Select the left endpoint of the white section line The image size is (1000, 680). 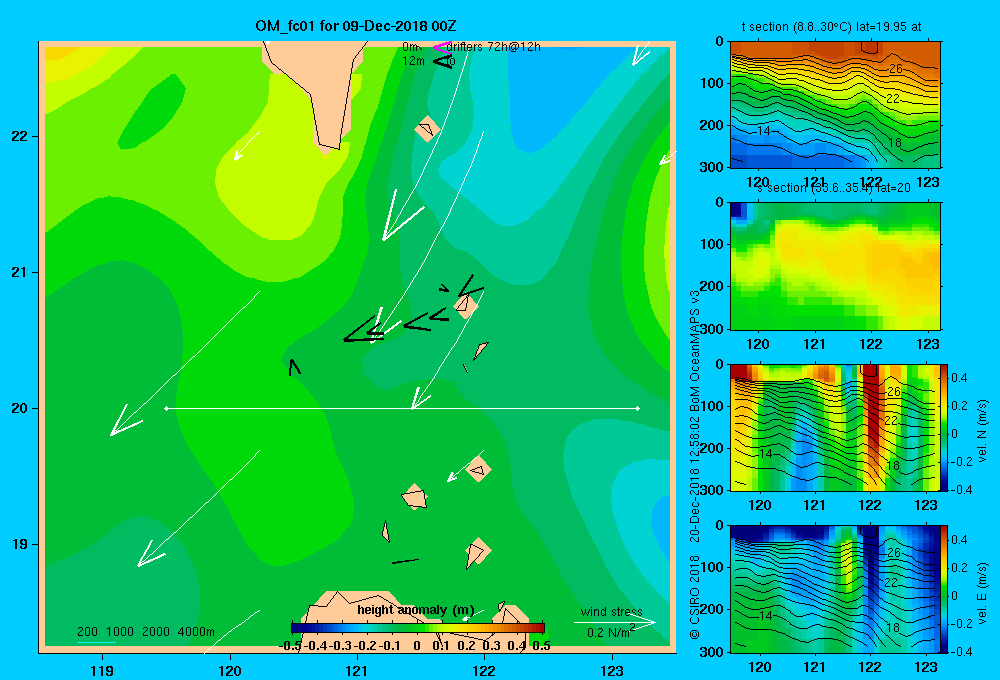click(x=166, y=408)
